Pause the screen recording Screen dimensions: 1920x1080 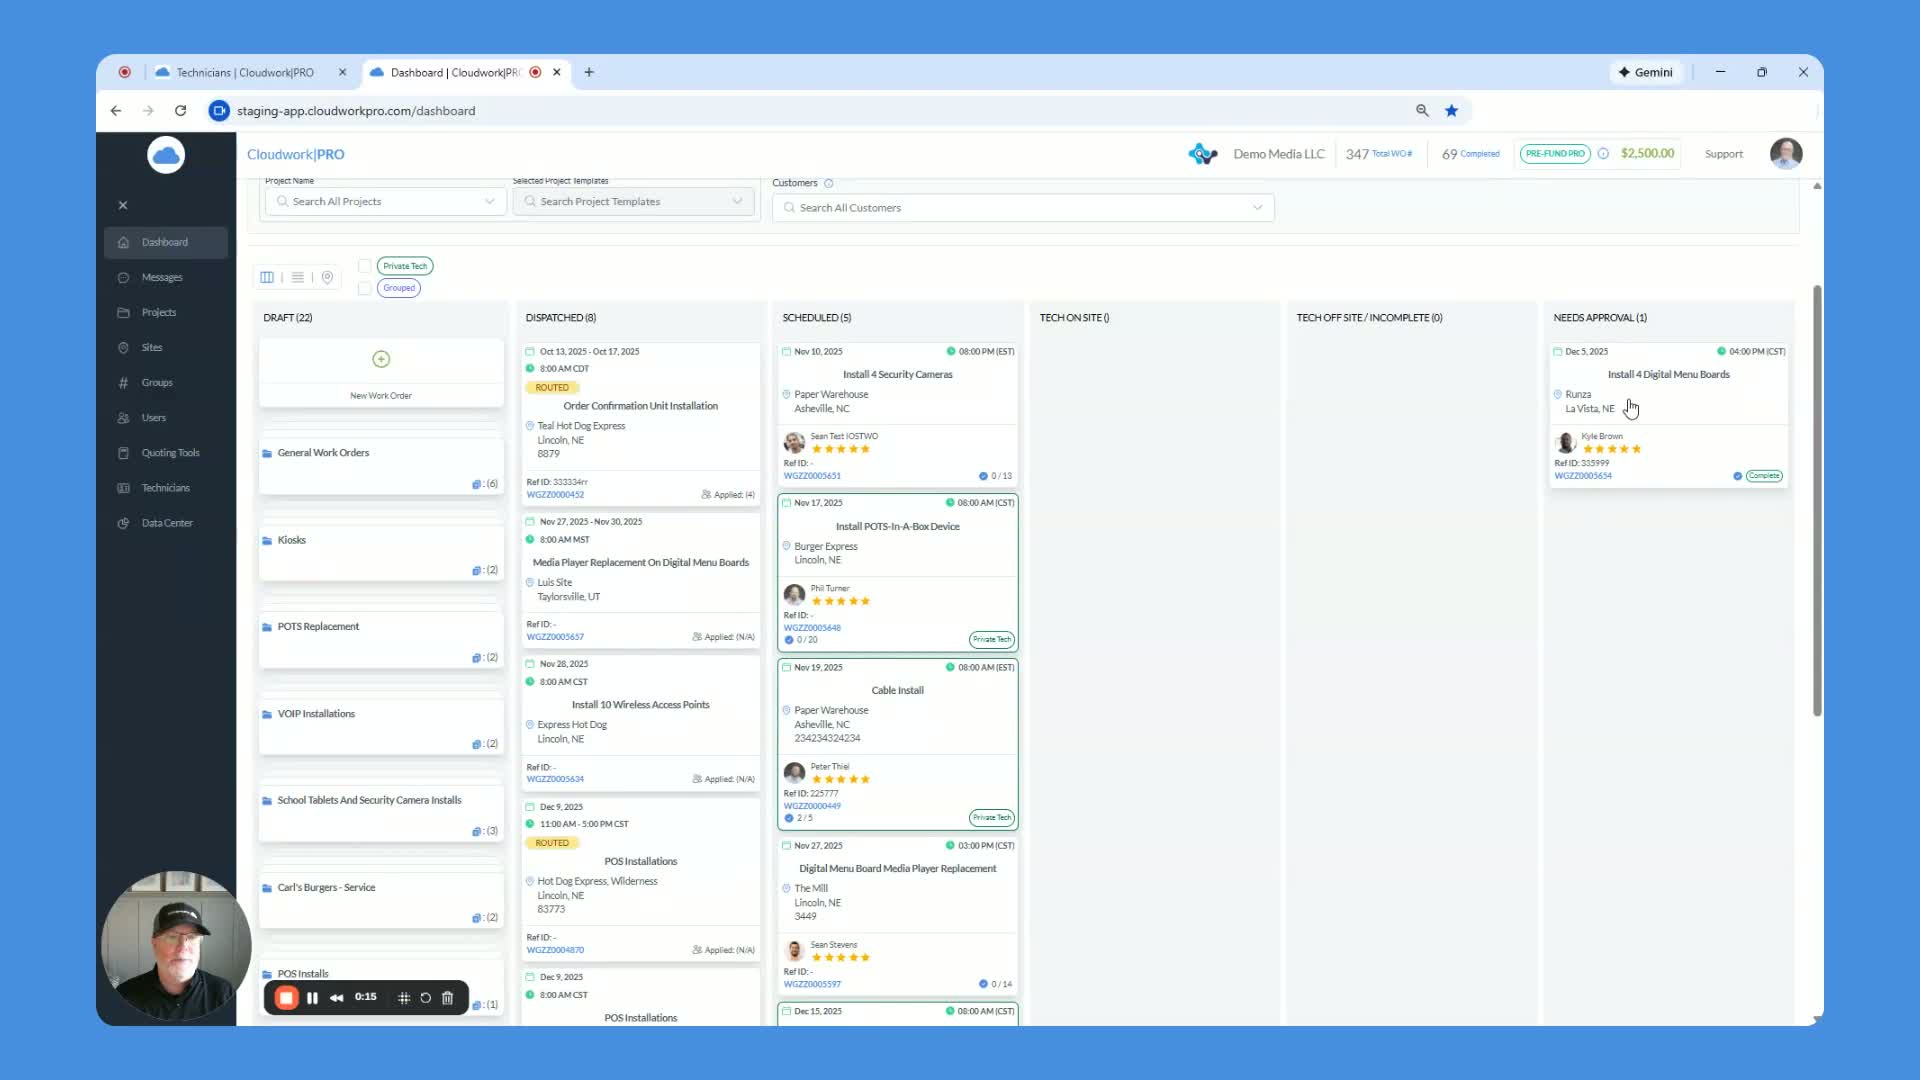[x=312, y=998]
